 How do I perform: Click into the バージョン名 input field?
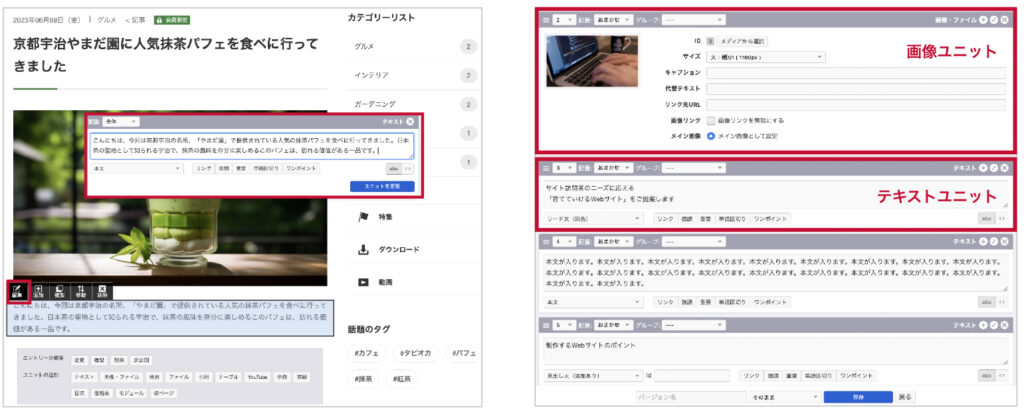691,396
